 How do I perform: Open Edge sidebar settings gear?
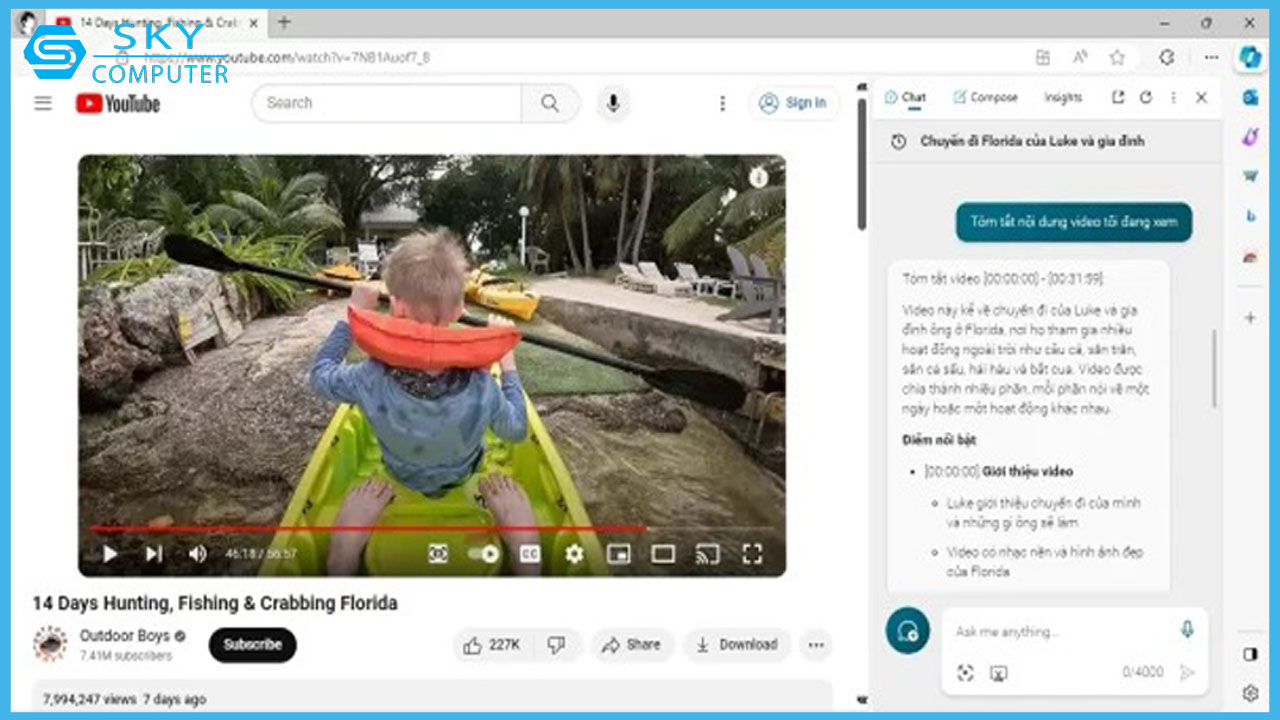[x=1250, y=693]
